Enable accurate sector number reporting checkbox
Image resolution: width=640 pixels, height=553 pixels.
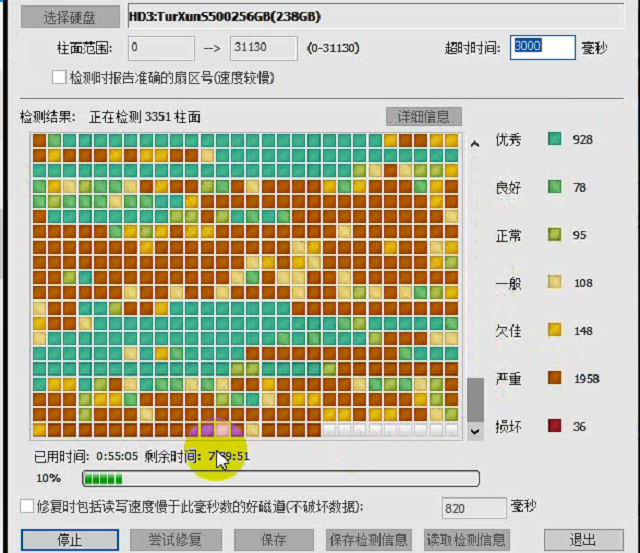click(60, 77)
